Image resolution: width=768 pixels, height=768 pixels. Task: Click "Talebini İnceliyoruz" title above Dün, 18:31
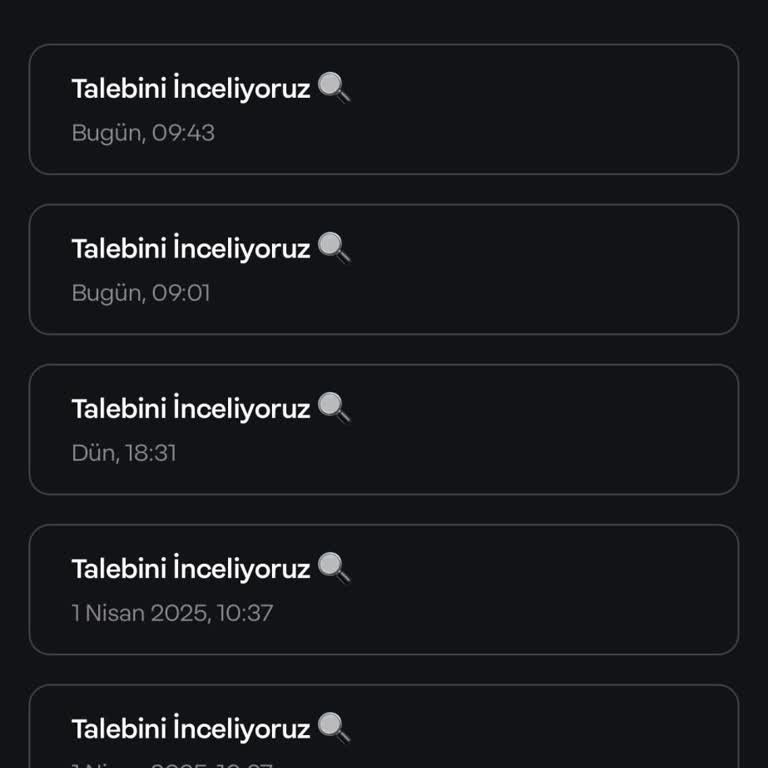(191, 409)
